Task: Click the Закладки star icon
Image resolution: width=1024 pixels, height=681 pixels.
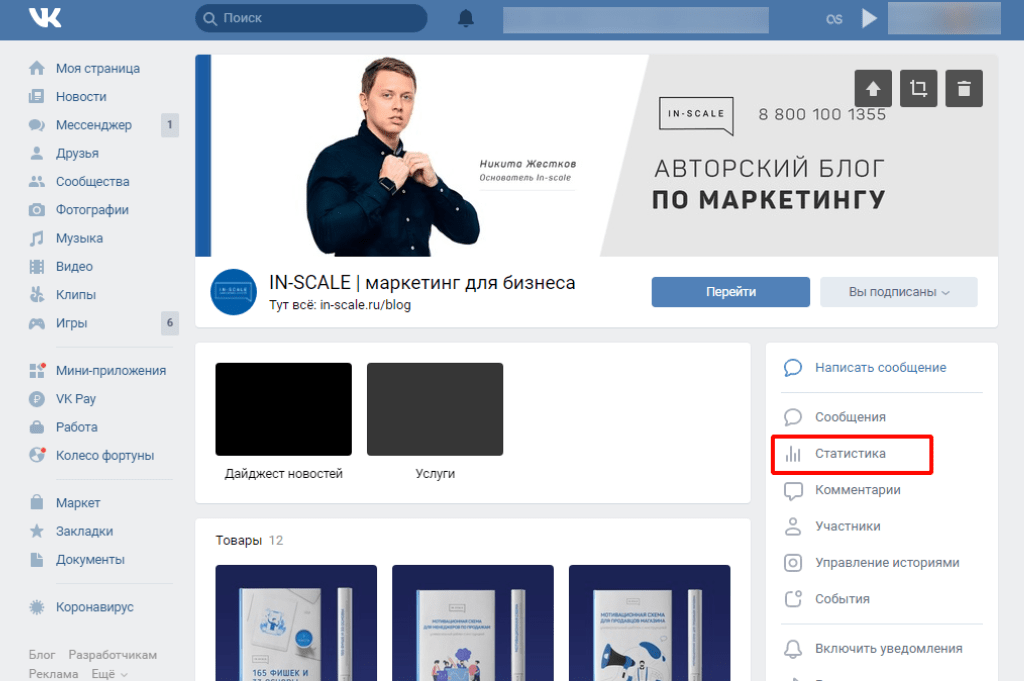Action: [37, 531]
